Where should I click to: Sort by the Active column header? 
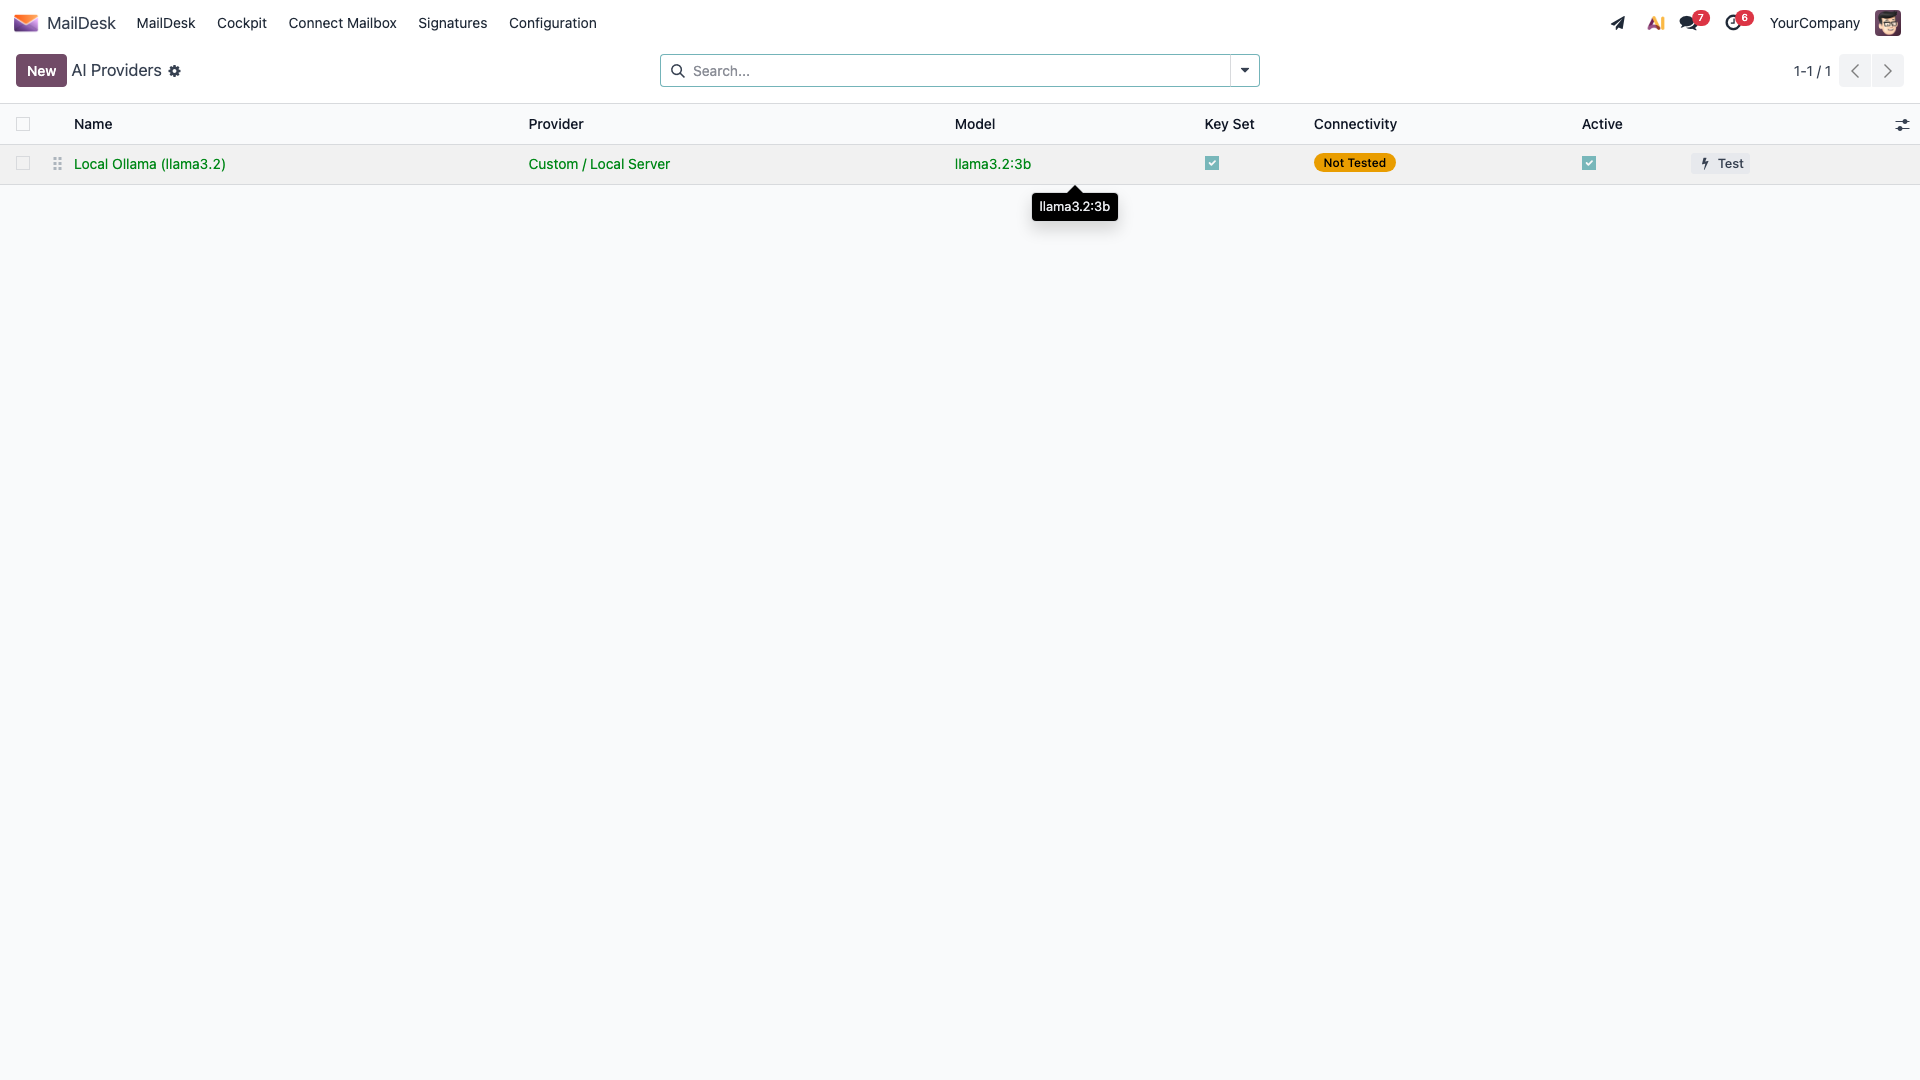coord(1602,124)
